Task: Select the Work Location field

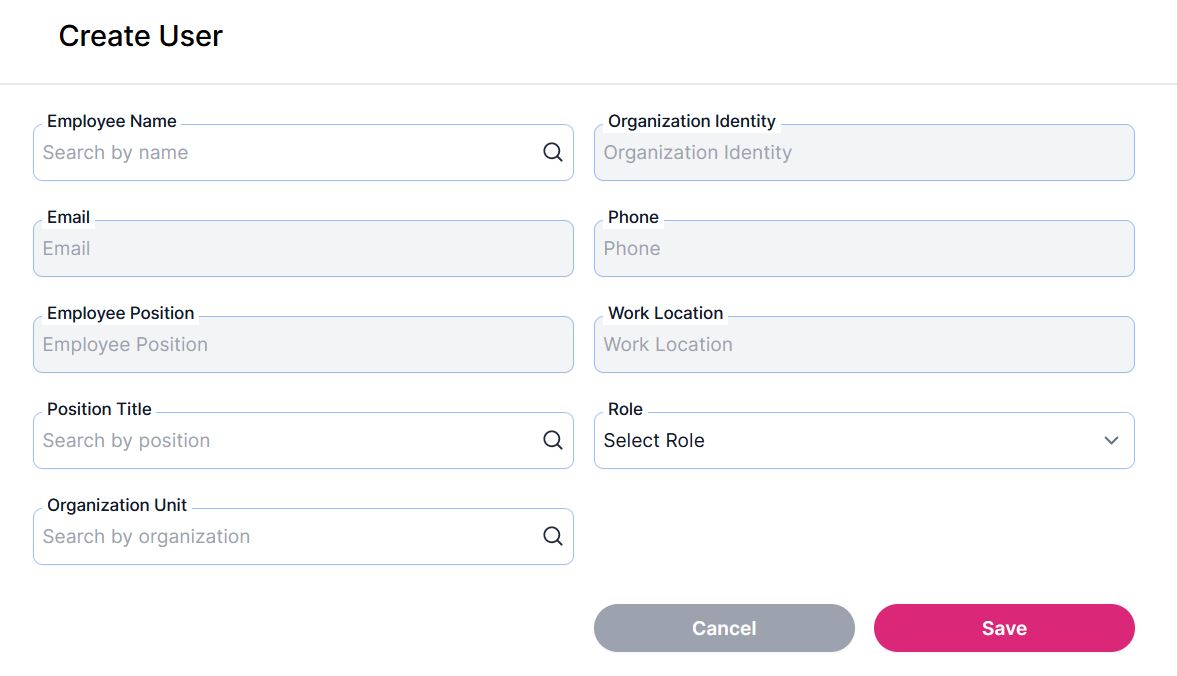Action: click(864, 345)
